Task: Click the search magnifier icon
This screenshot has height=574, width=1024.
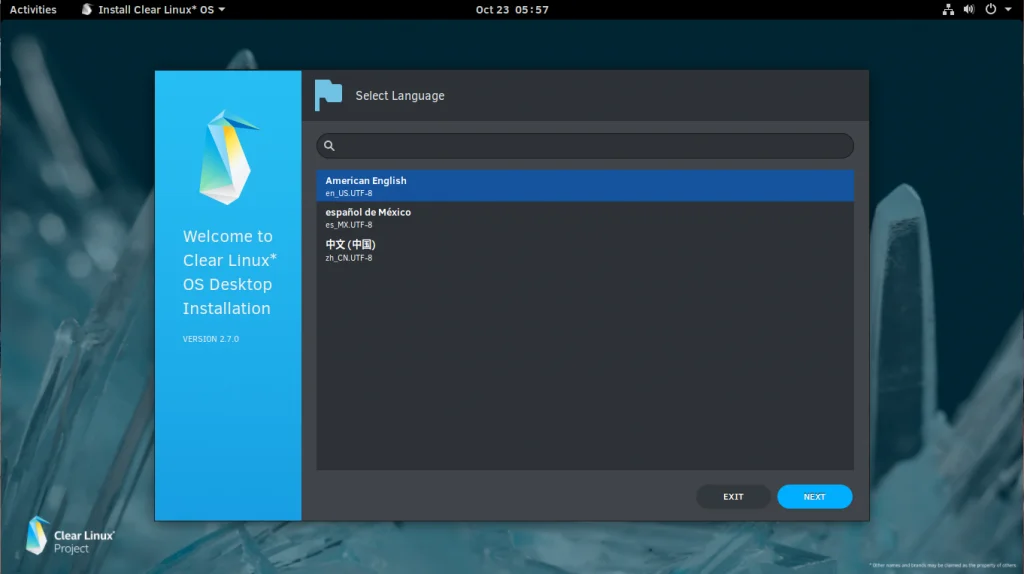Action: 329,146
